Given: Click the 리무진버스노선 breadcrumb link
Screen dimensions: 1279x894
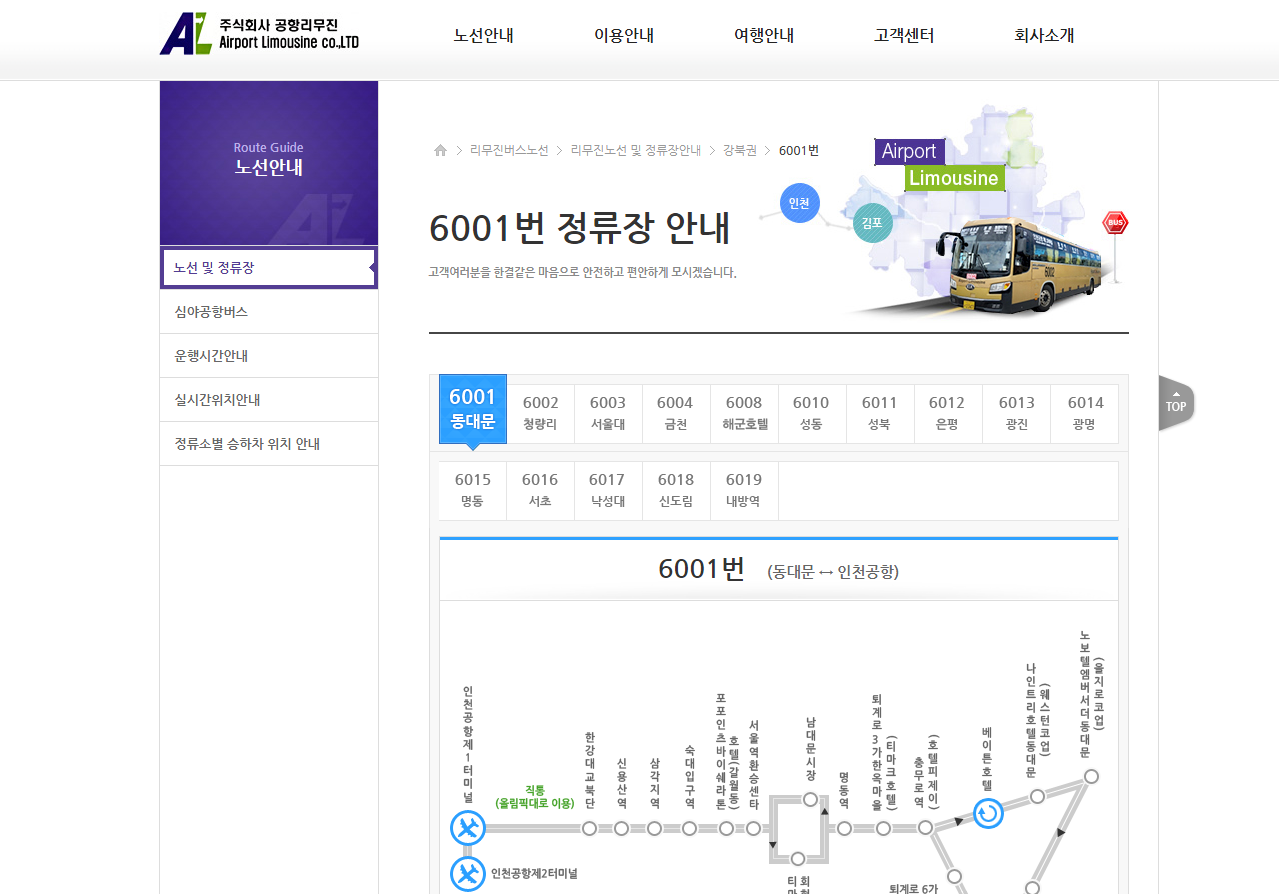Looking at the screenshot, I should (507, 150).
